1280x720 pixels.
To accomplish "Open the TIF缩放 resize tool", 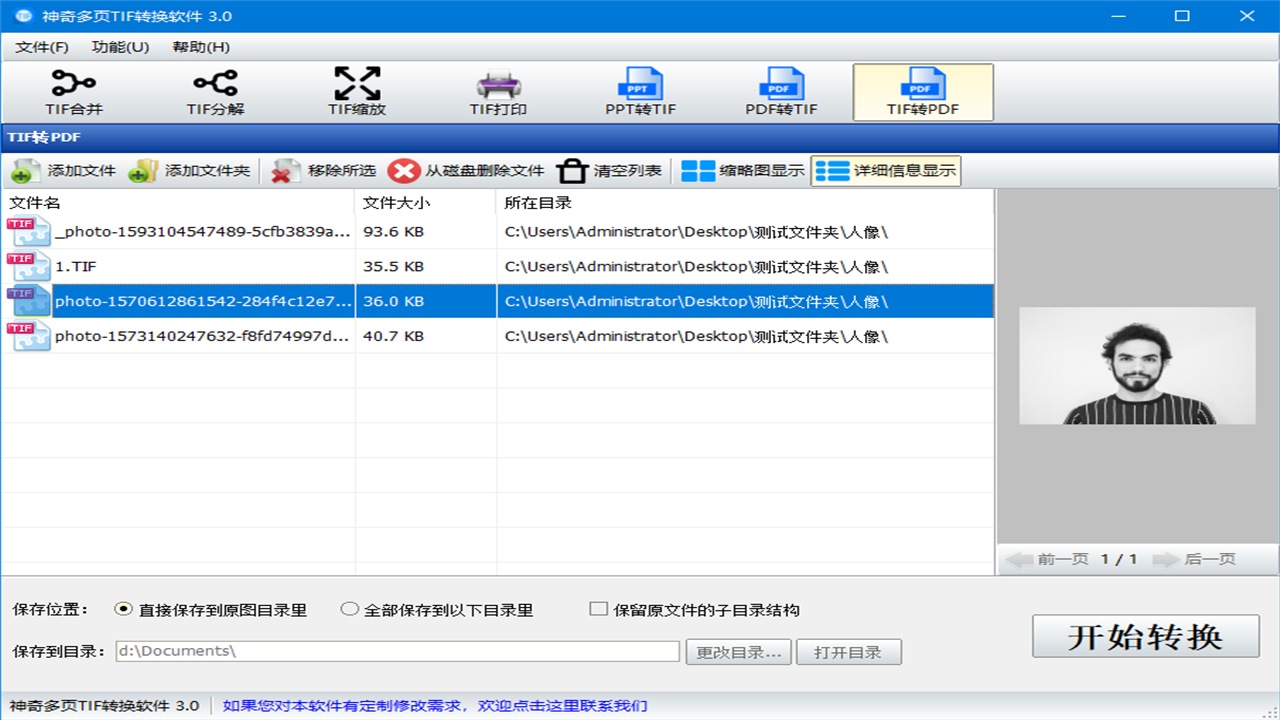I will (x=358, y=90).
